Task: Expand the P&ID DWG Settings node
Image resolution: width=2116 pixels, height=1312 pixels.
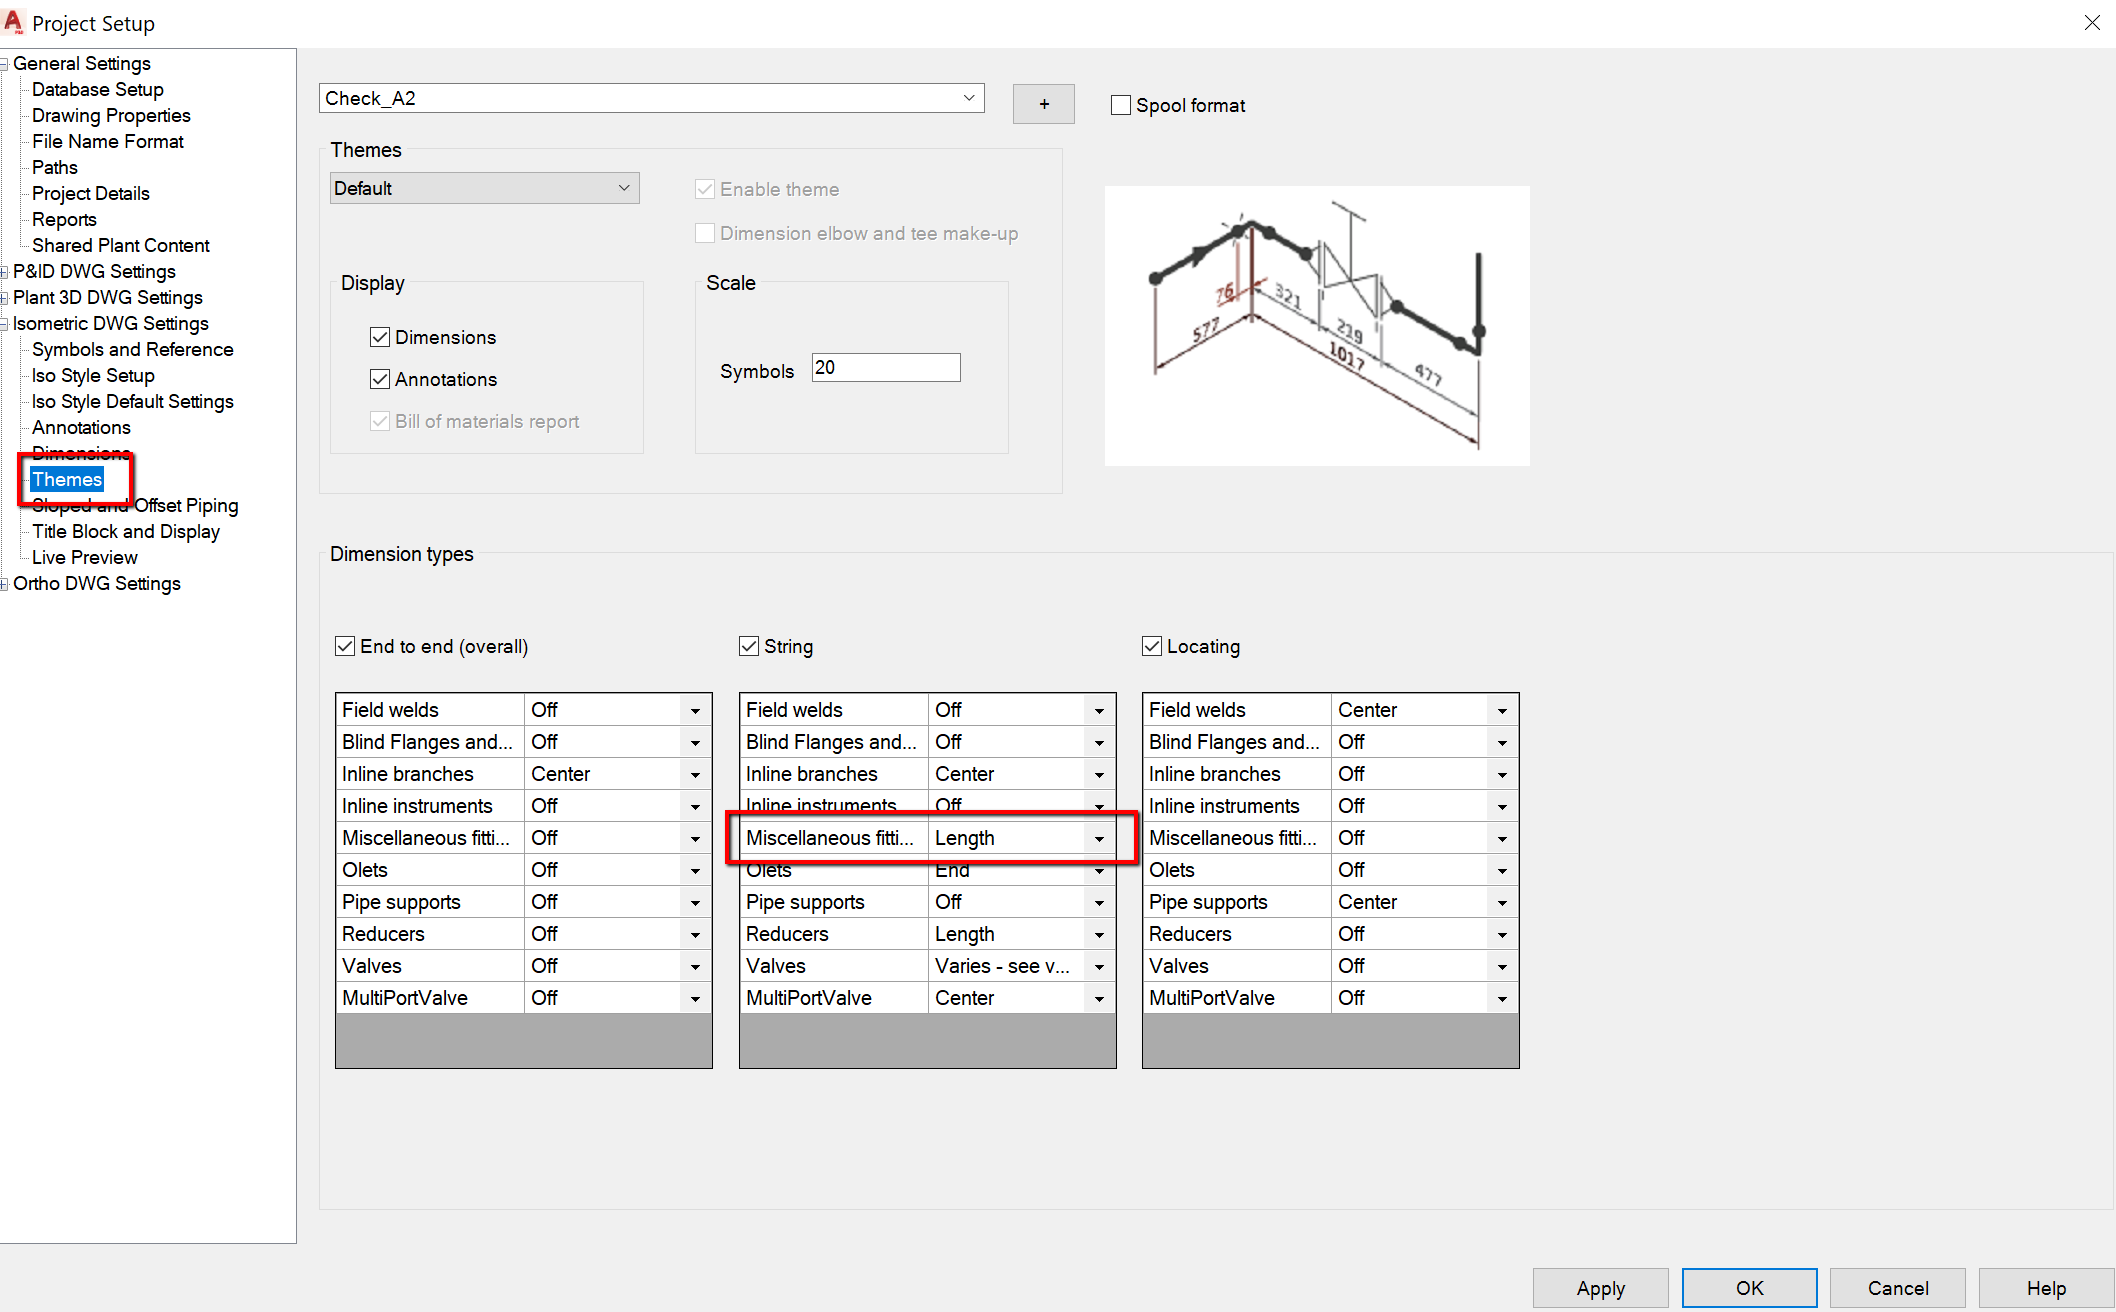Action: pos(5,271)
